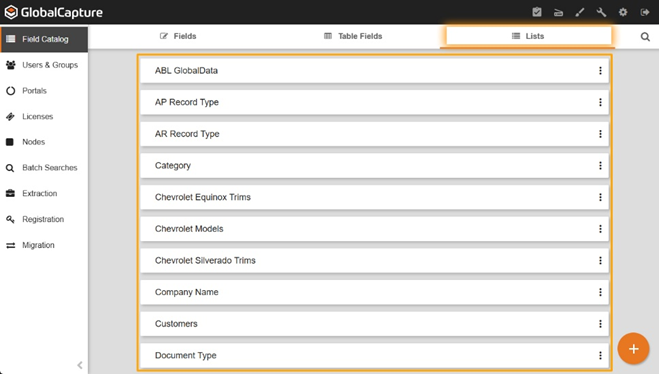Open Batch Searches in sidebar
Screen dimensions: 659x374
[x=44, y=168]
